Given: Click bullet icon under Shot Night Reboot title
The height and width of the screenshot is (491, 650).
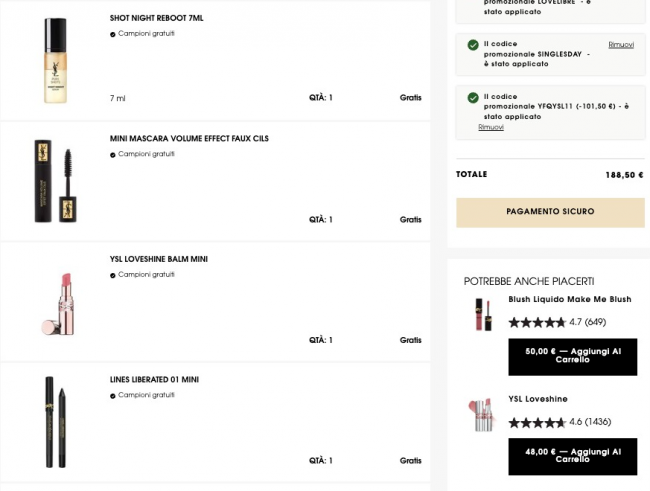Looking at the screenshot, I should (x=113, y=34).
